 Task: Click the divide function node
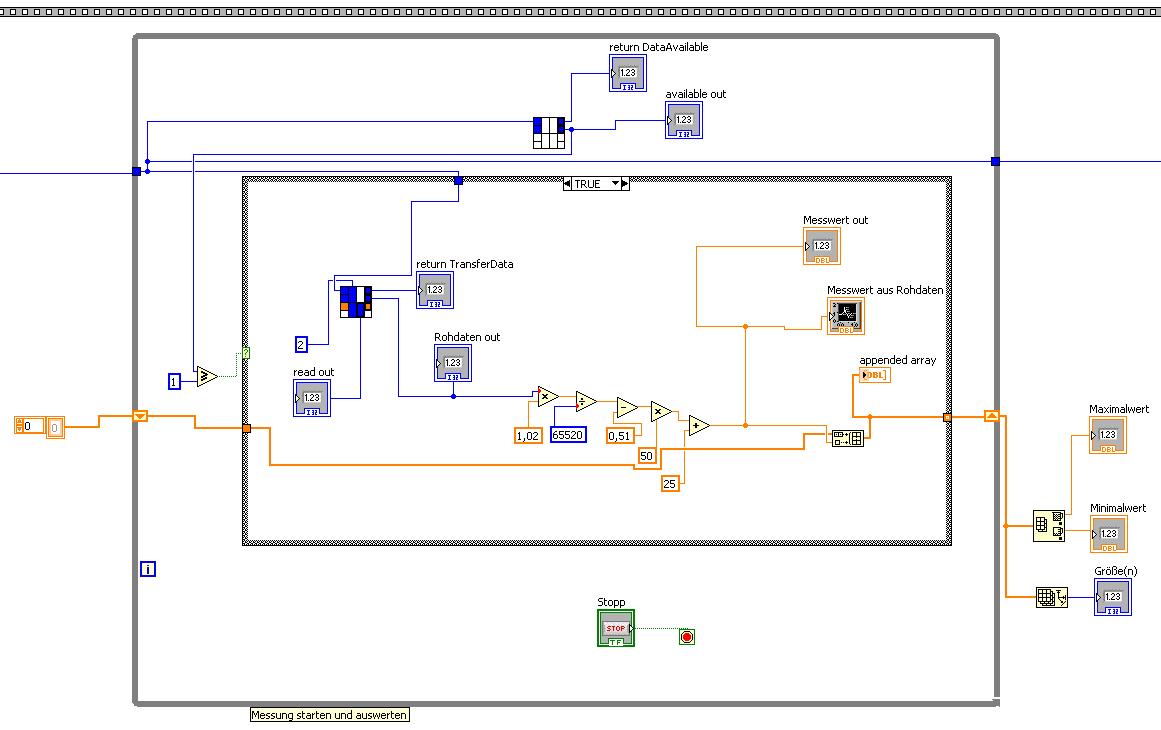click(586, 401)
